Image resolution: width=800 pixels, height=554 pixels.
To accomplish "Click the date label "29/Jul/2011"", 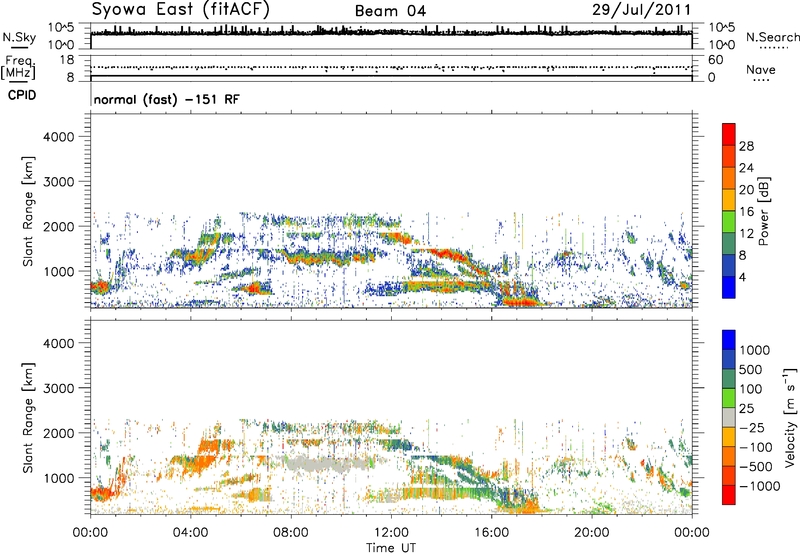I will 641,10.
